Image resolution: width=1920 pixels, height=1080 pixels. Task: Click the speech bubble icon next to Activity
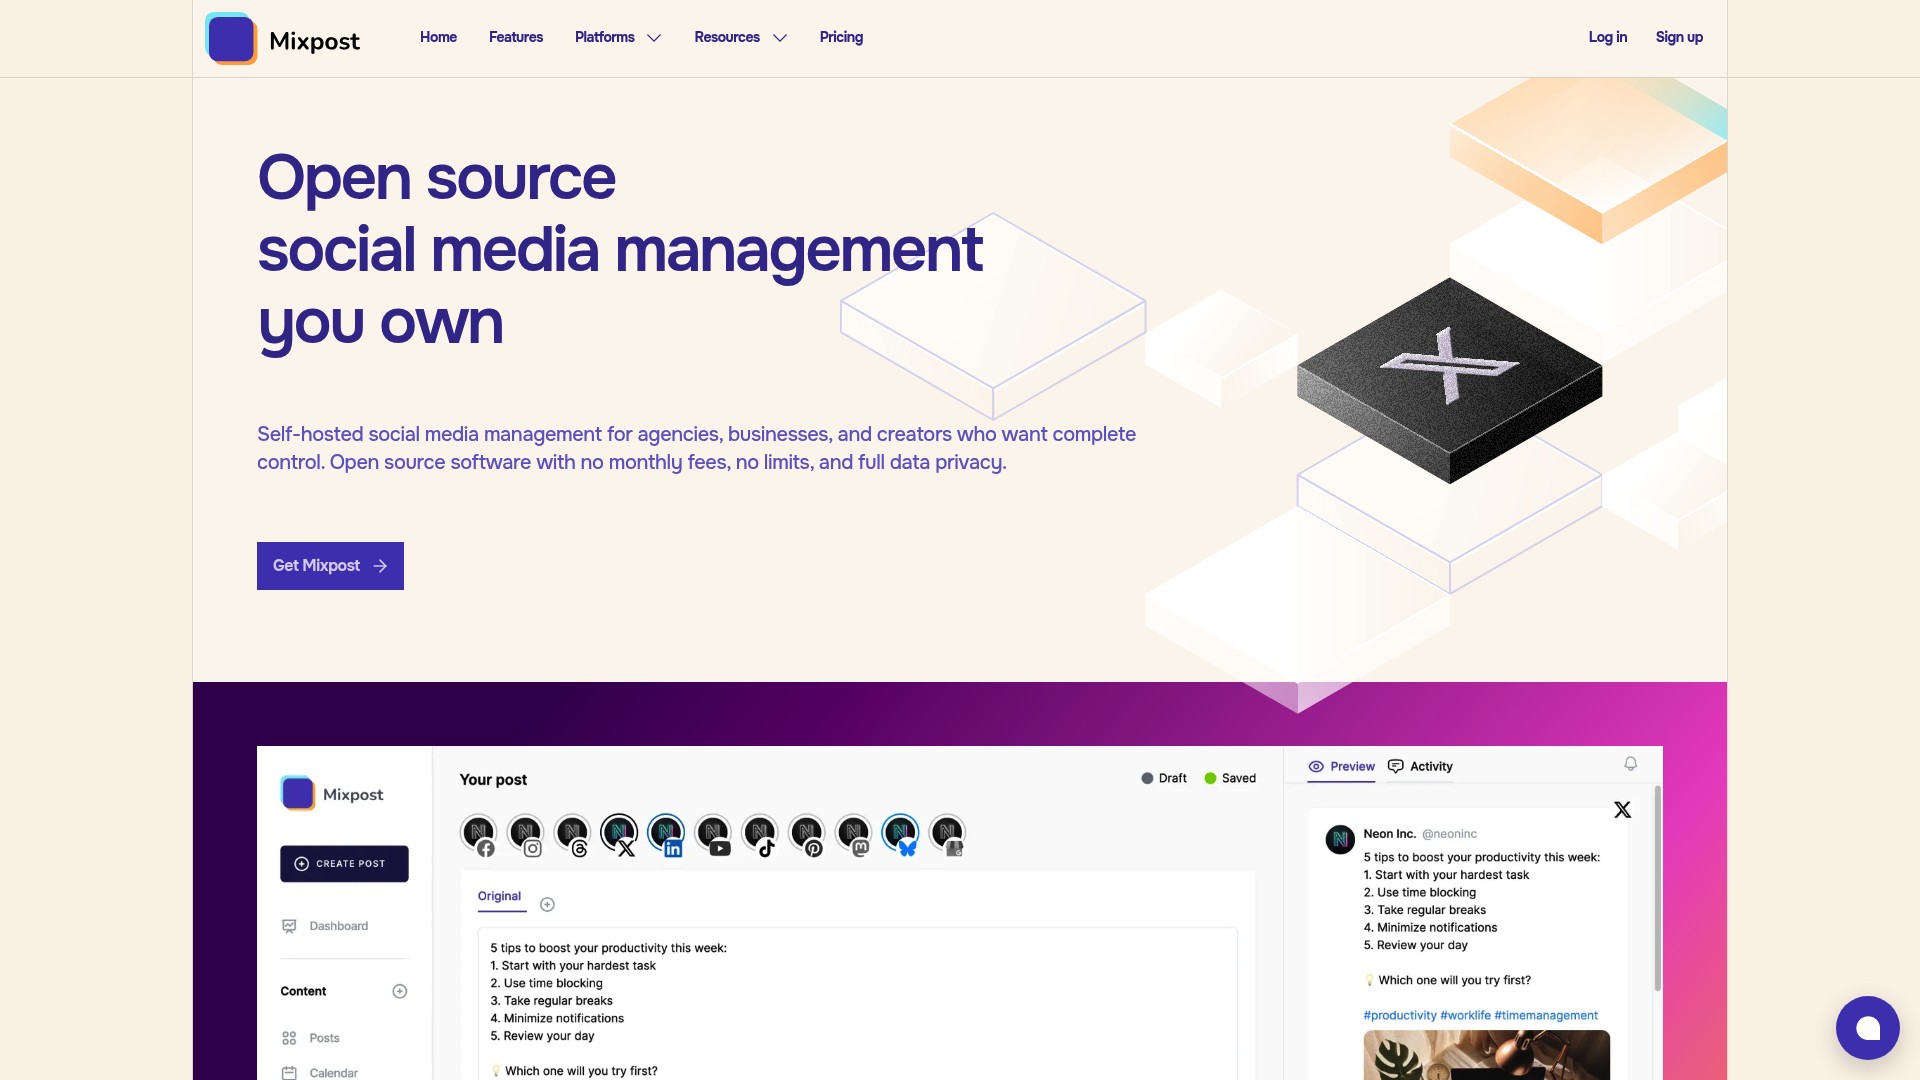click(1396, 767)
